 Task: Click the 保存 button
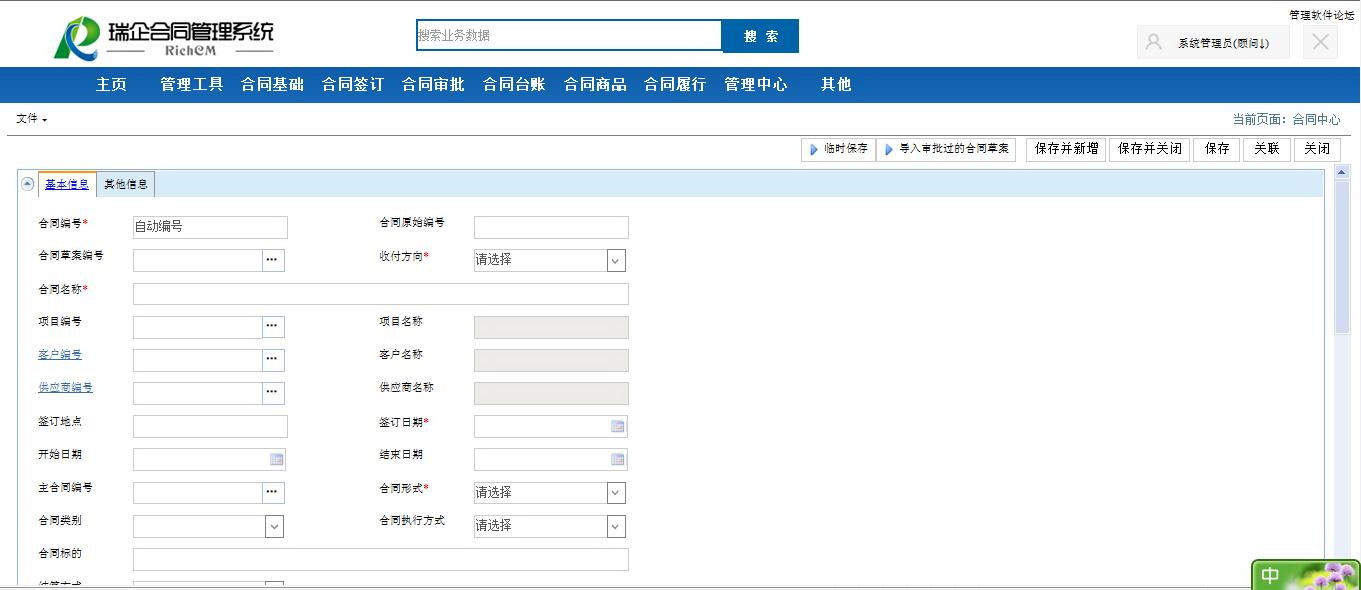pos(1217,149)
